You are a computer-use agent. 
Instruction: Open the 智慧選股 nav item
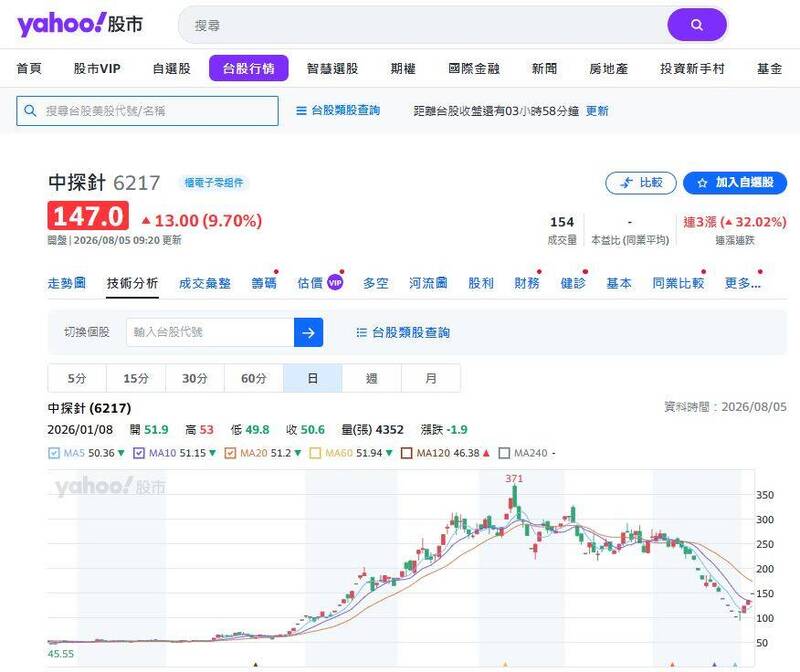click(x=332, y=68)
